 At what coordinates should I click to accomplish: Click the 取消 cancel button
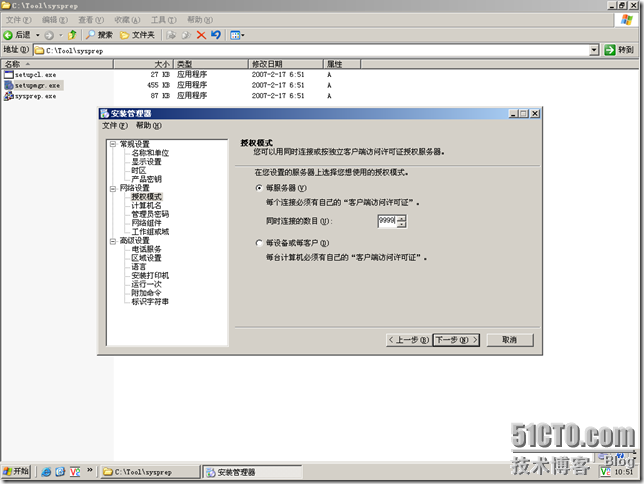510,340
